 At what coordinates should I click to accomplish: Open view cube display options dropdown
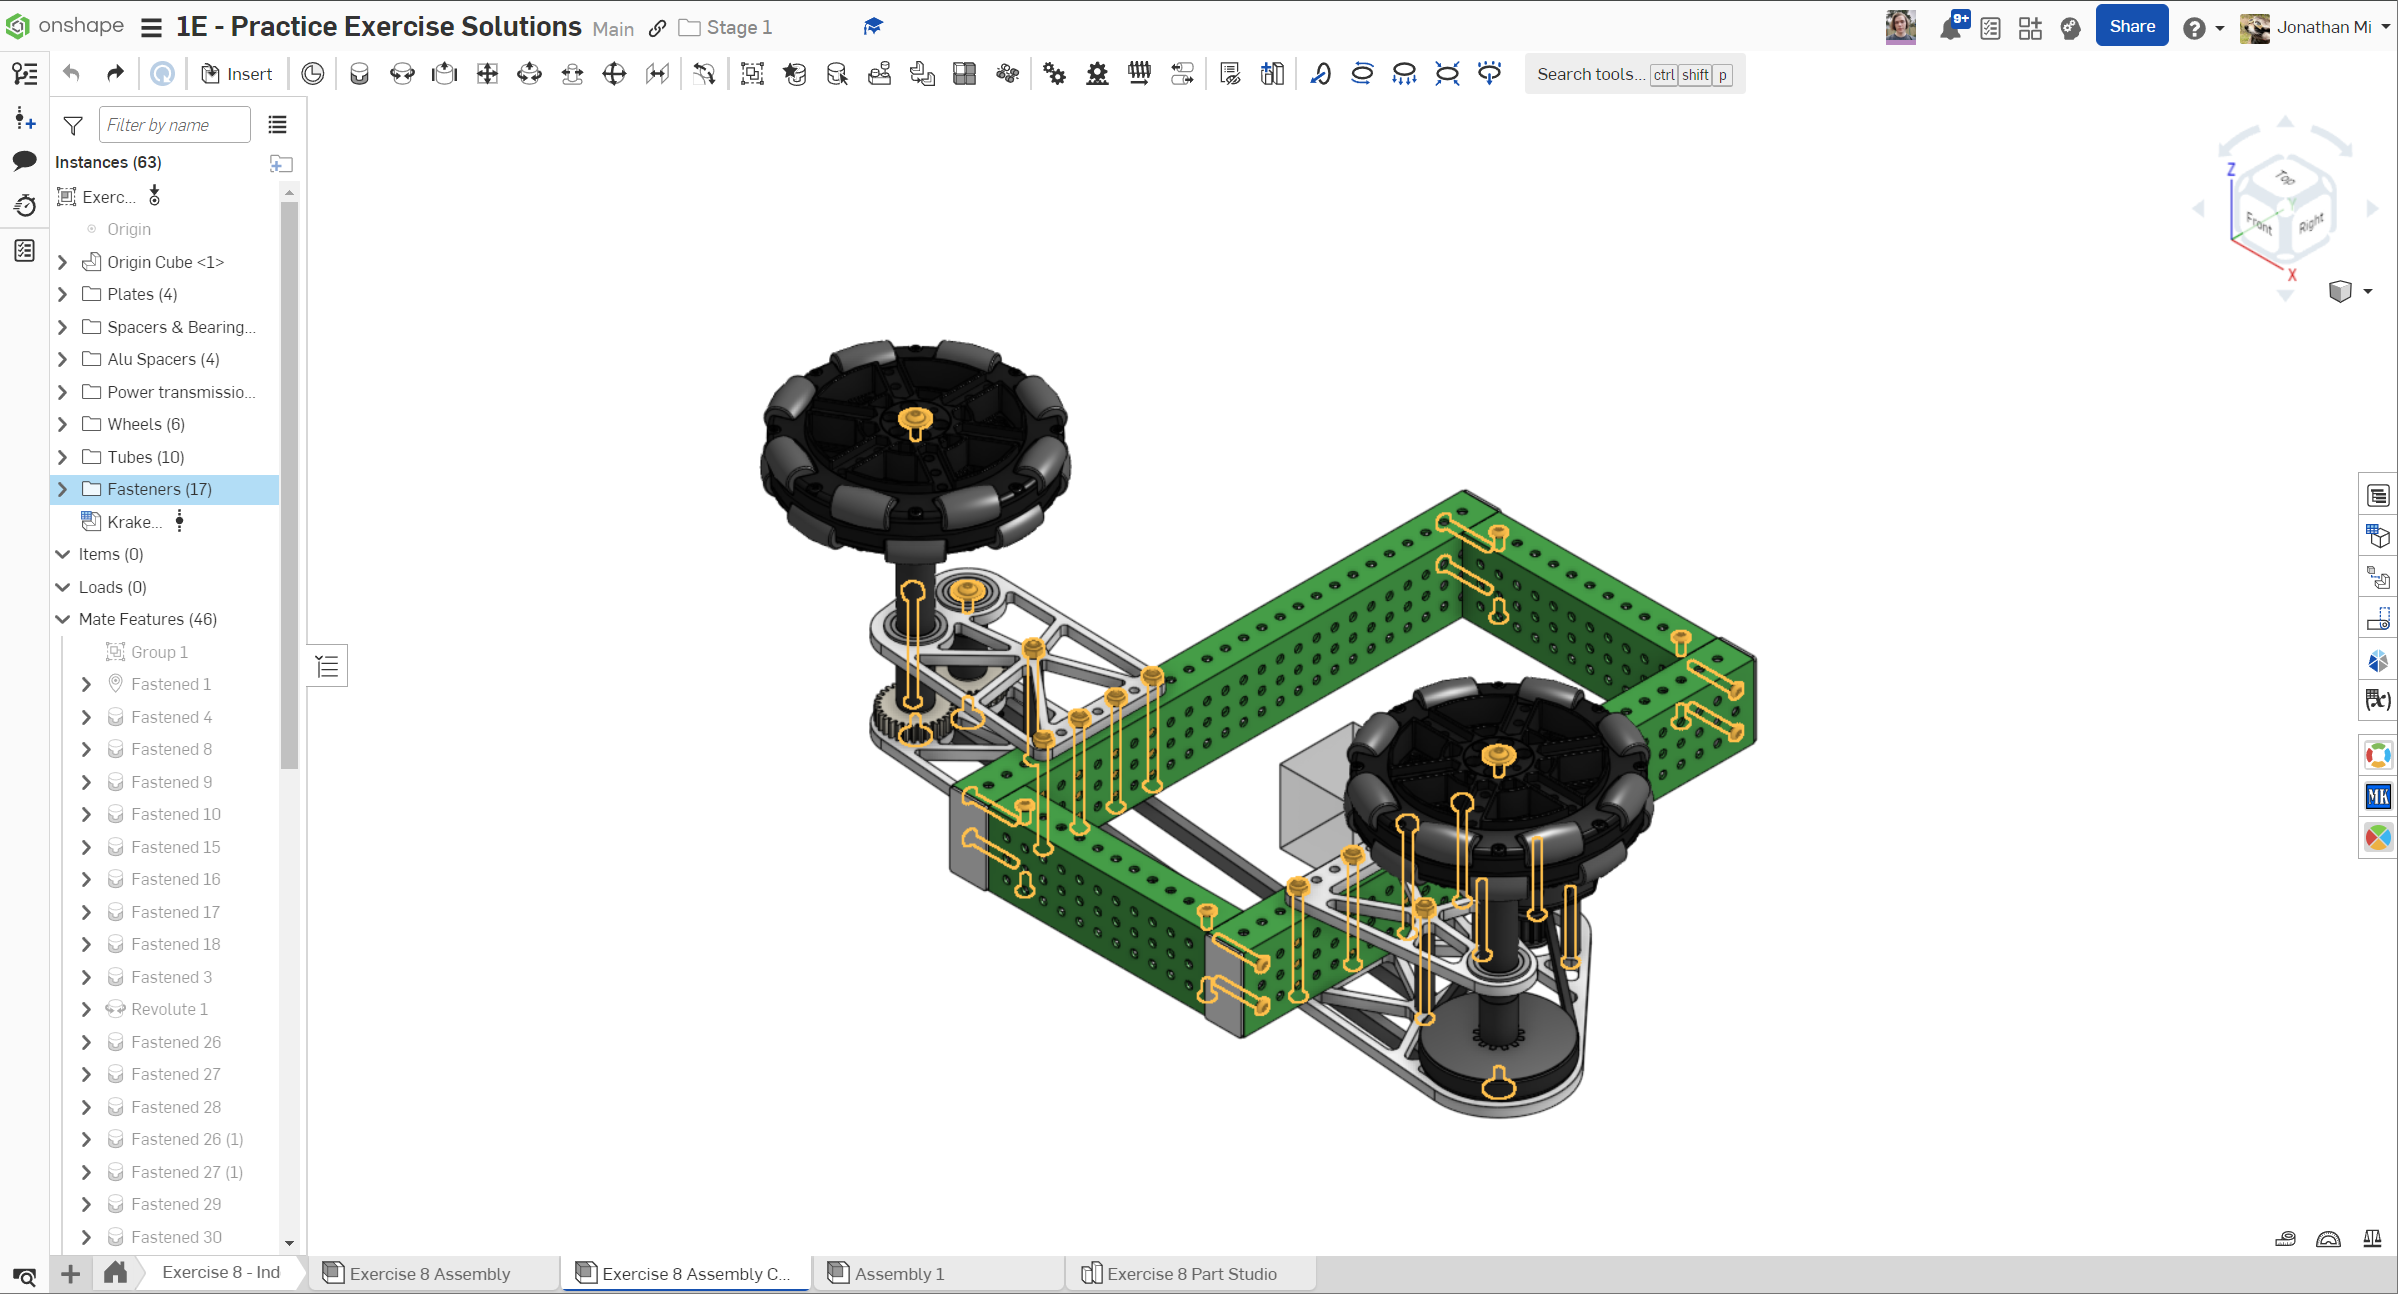[2367, 292]
